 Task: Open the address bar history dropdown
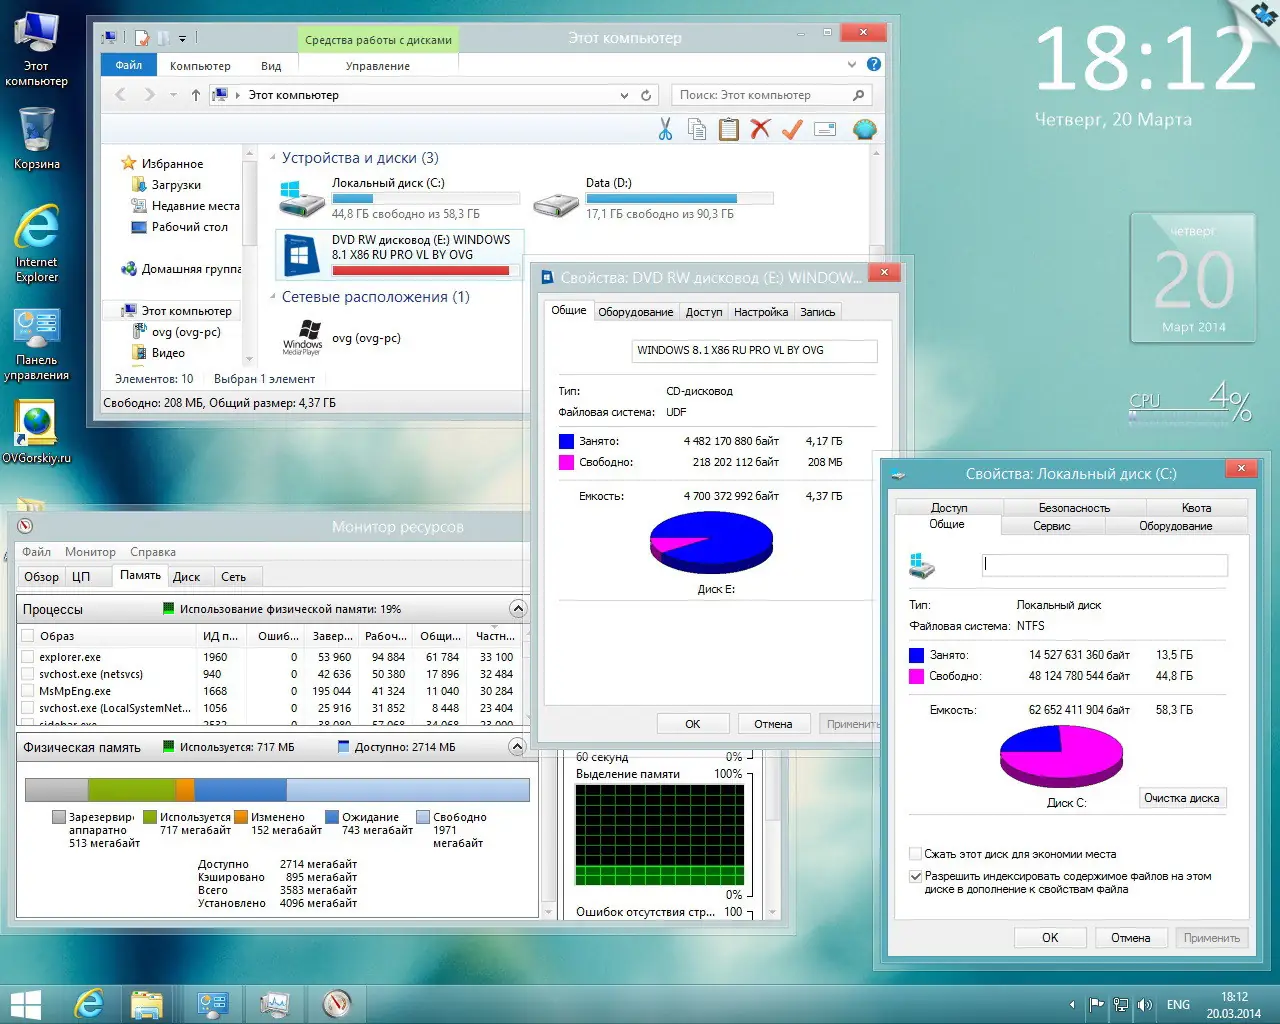pos(624,95)
